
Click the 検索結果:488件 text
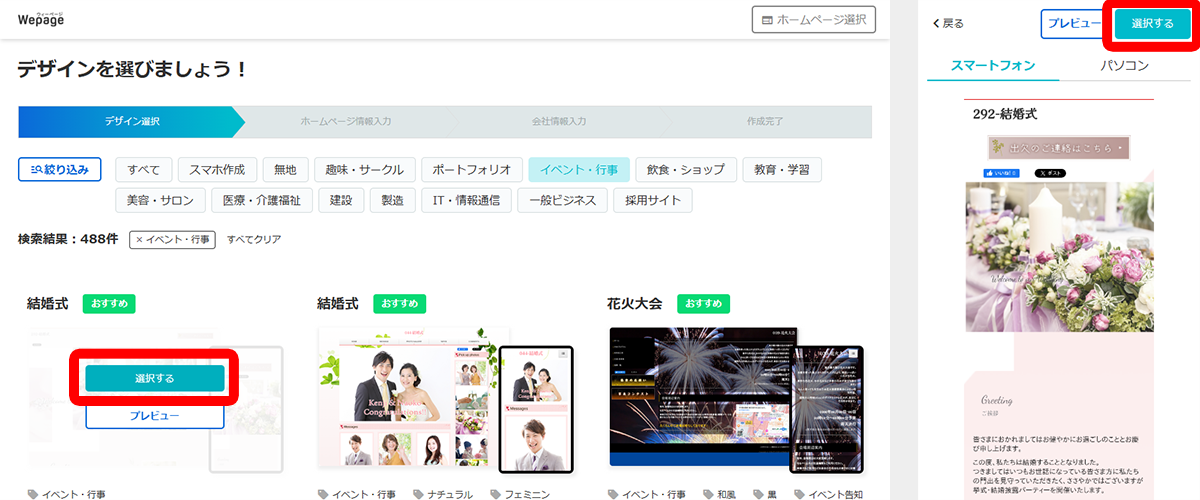click(68, 240)
